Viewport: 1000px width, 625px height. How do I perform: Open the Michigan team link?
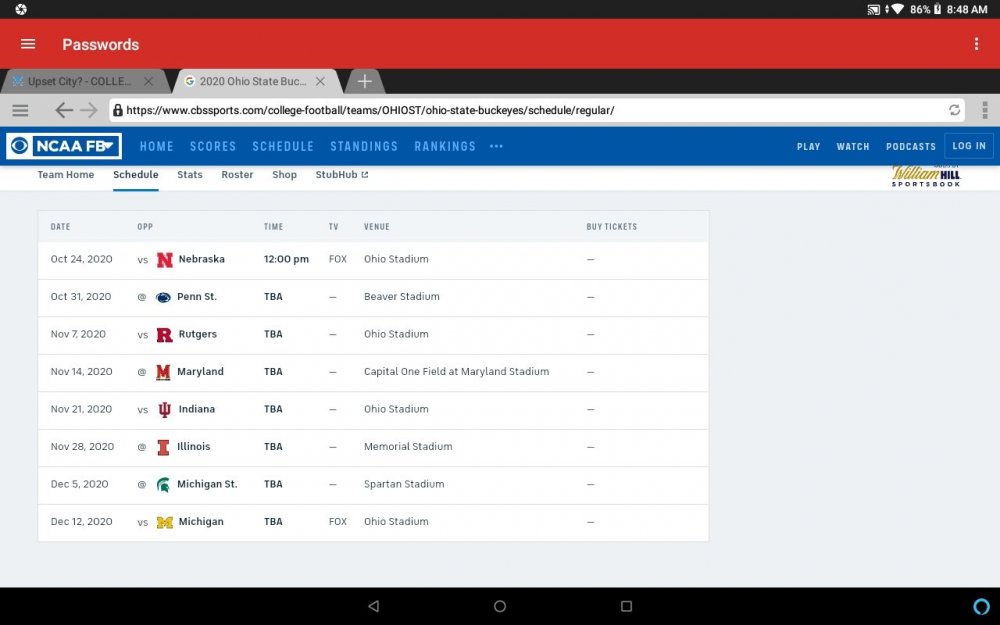(x=201, y=522)
